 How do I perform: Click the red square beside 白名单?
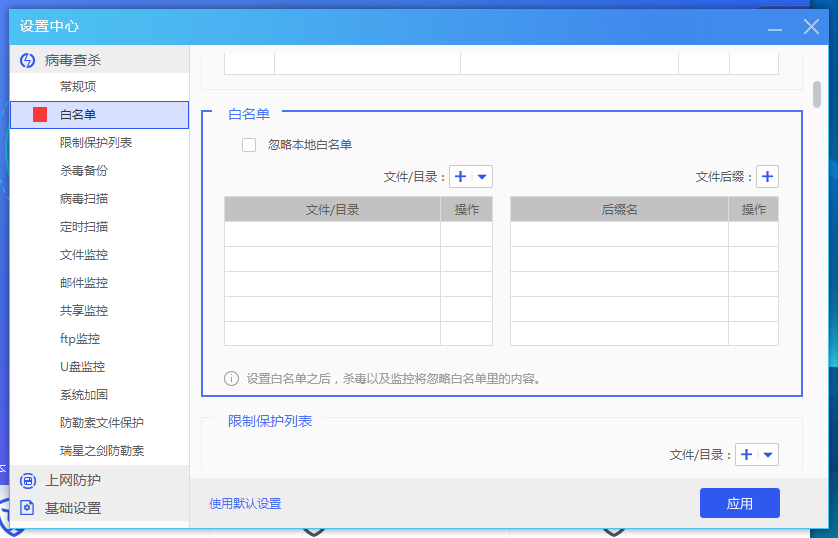40,114
